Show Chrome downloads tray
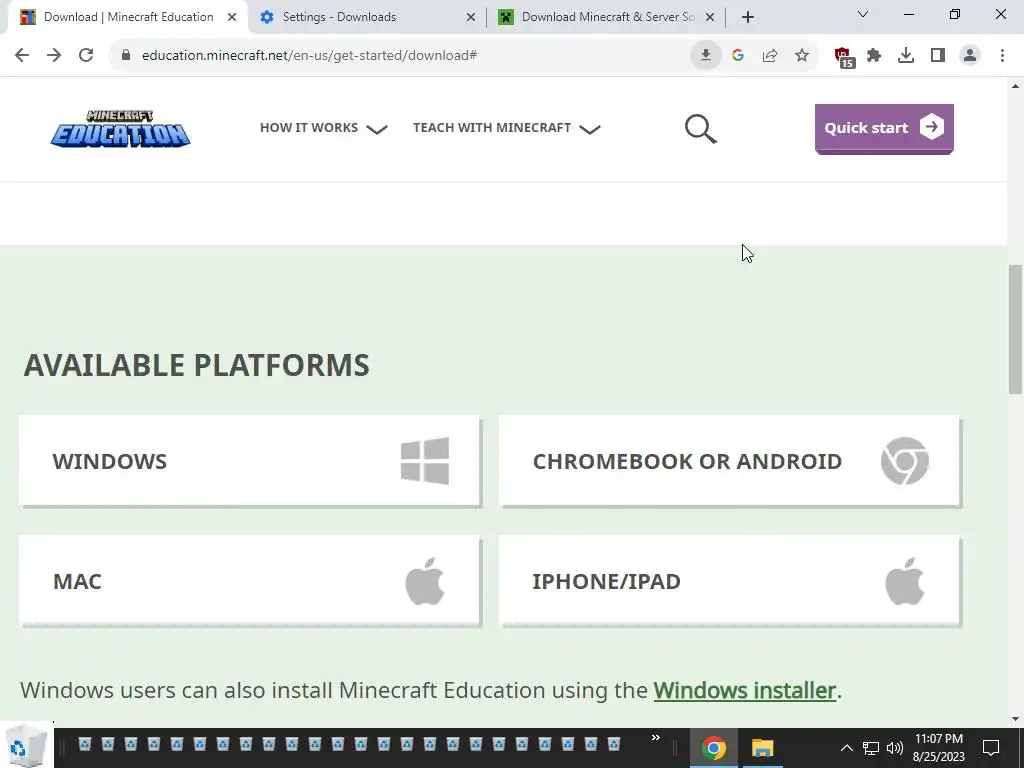The image size is (1024, 768). point(906,55)
